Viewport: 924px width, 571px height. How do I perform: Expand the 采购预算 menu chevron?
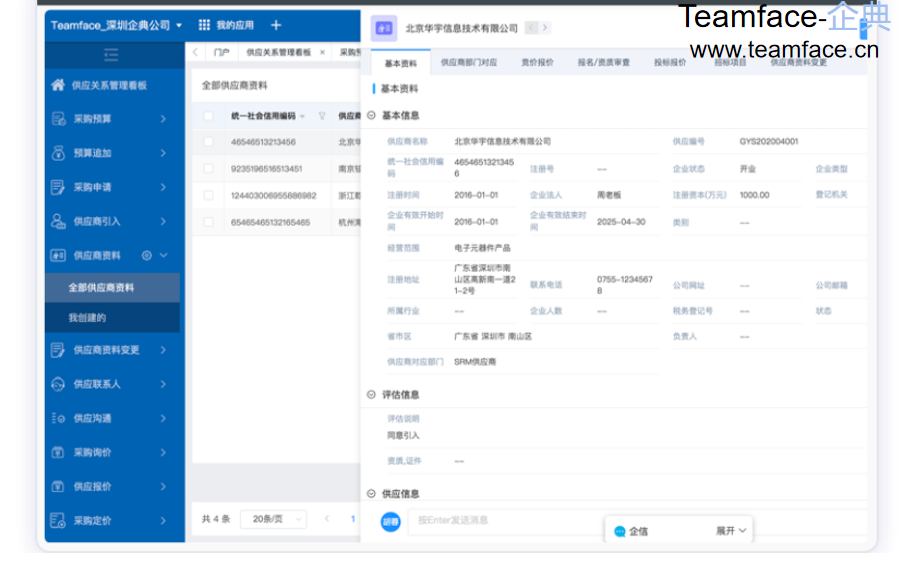163,119
